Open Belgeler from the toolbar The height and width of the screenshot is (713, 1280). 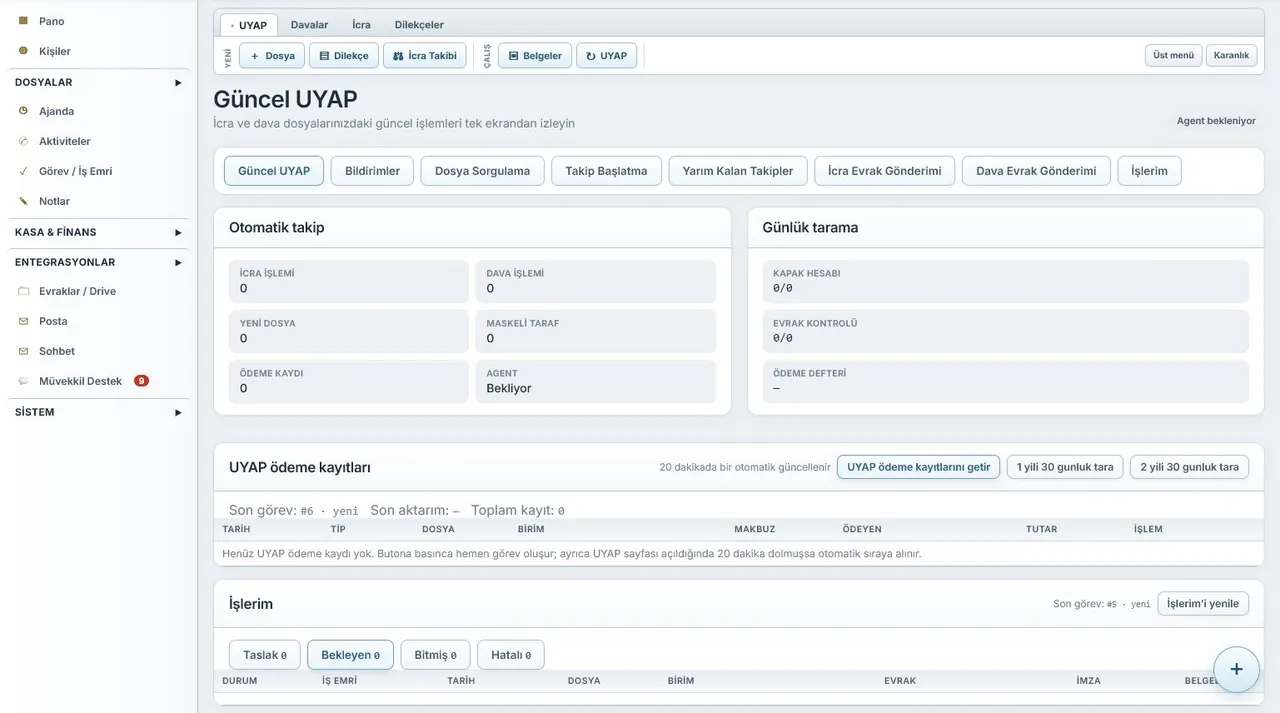click(535, 56)
